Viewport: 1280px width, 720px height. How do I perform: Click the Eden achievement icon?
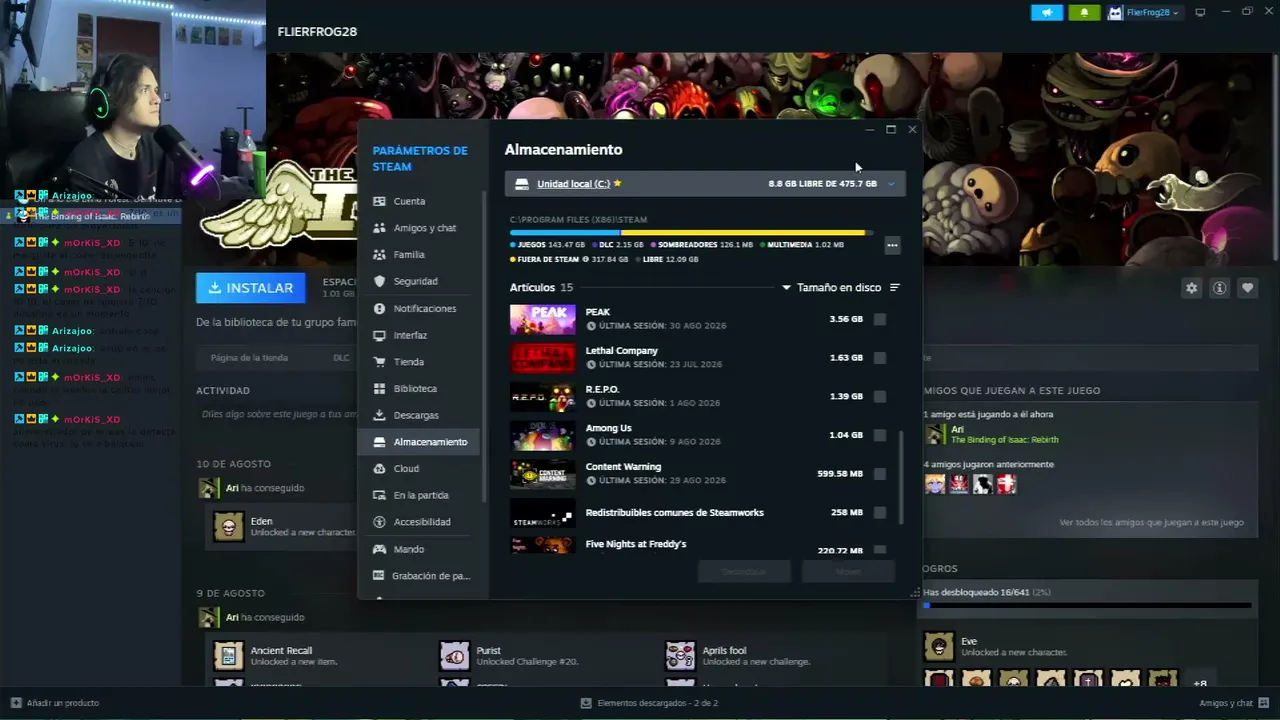point(229,527)
